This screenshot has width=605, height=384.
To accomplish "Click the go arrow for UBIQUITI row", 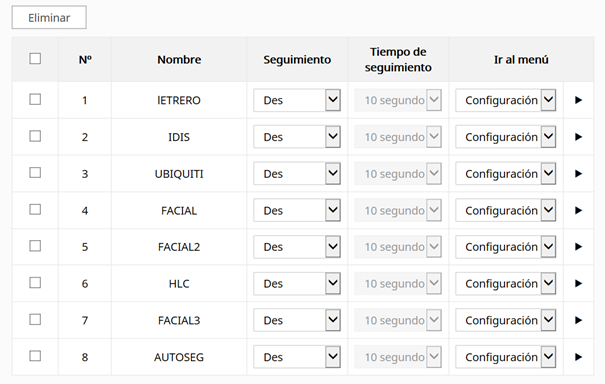I will pyautogui.click(x=578, y=174).
